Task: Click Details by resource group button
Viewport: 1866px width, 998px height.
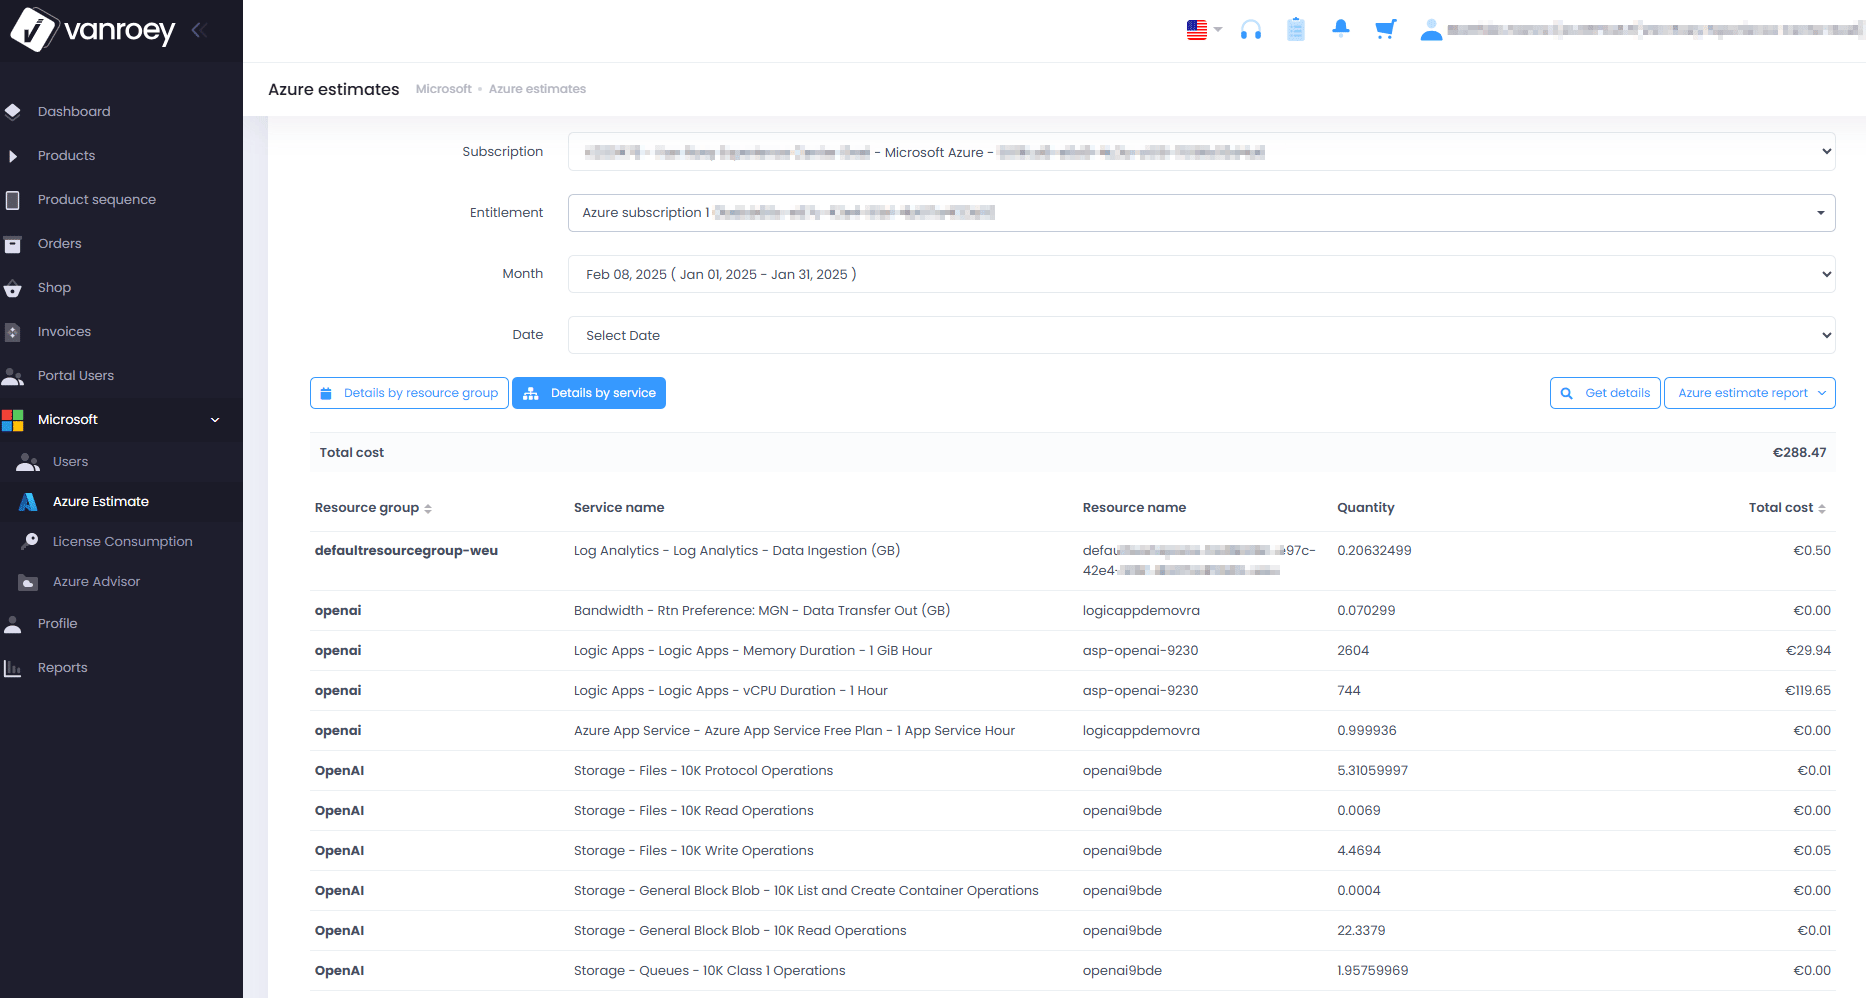Action: [x=409, y=393]
